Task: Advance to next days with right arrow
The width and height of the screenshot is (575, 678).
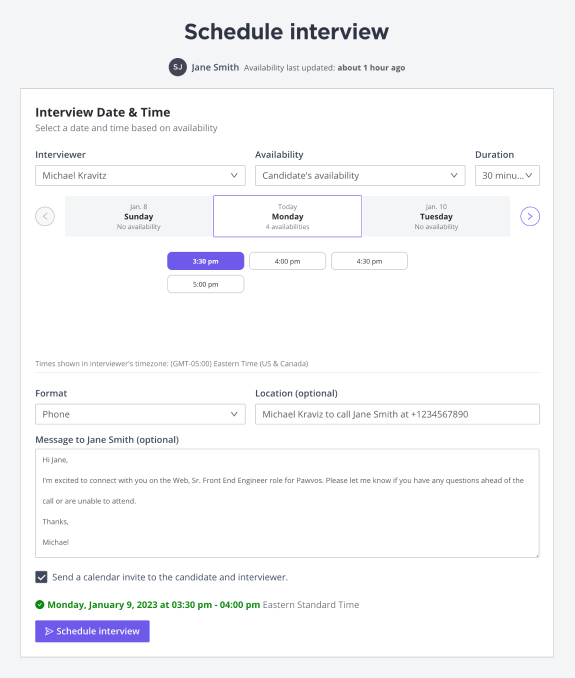Action: coord(530,216)
